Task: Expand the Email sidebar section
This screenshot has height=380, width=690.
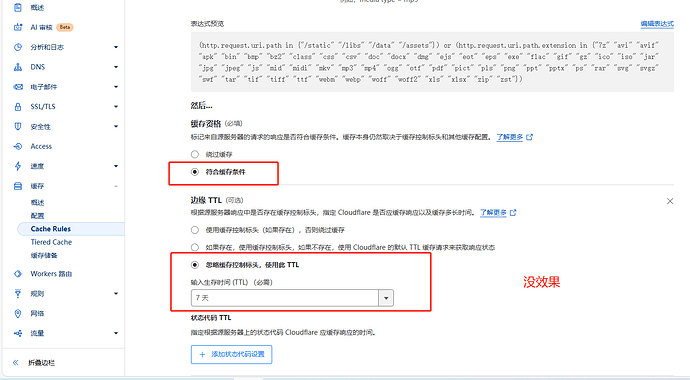Action: coord(116,87)
